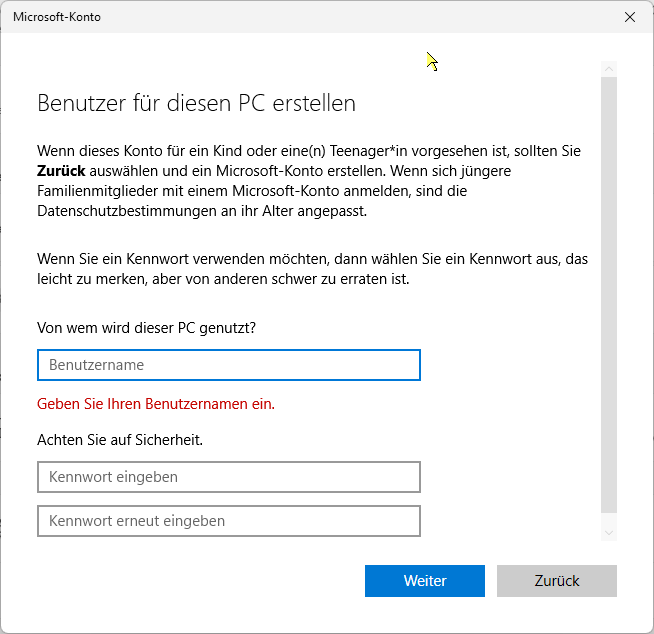Click the Microsoft-Konto title bar text
The image size is (654, 634).
coord(57,17)
